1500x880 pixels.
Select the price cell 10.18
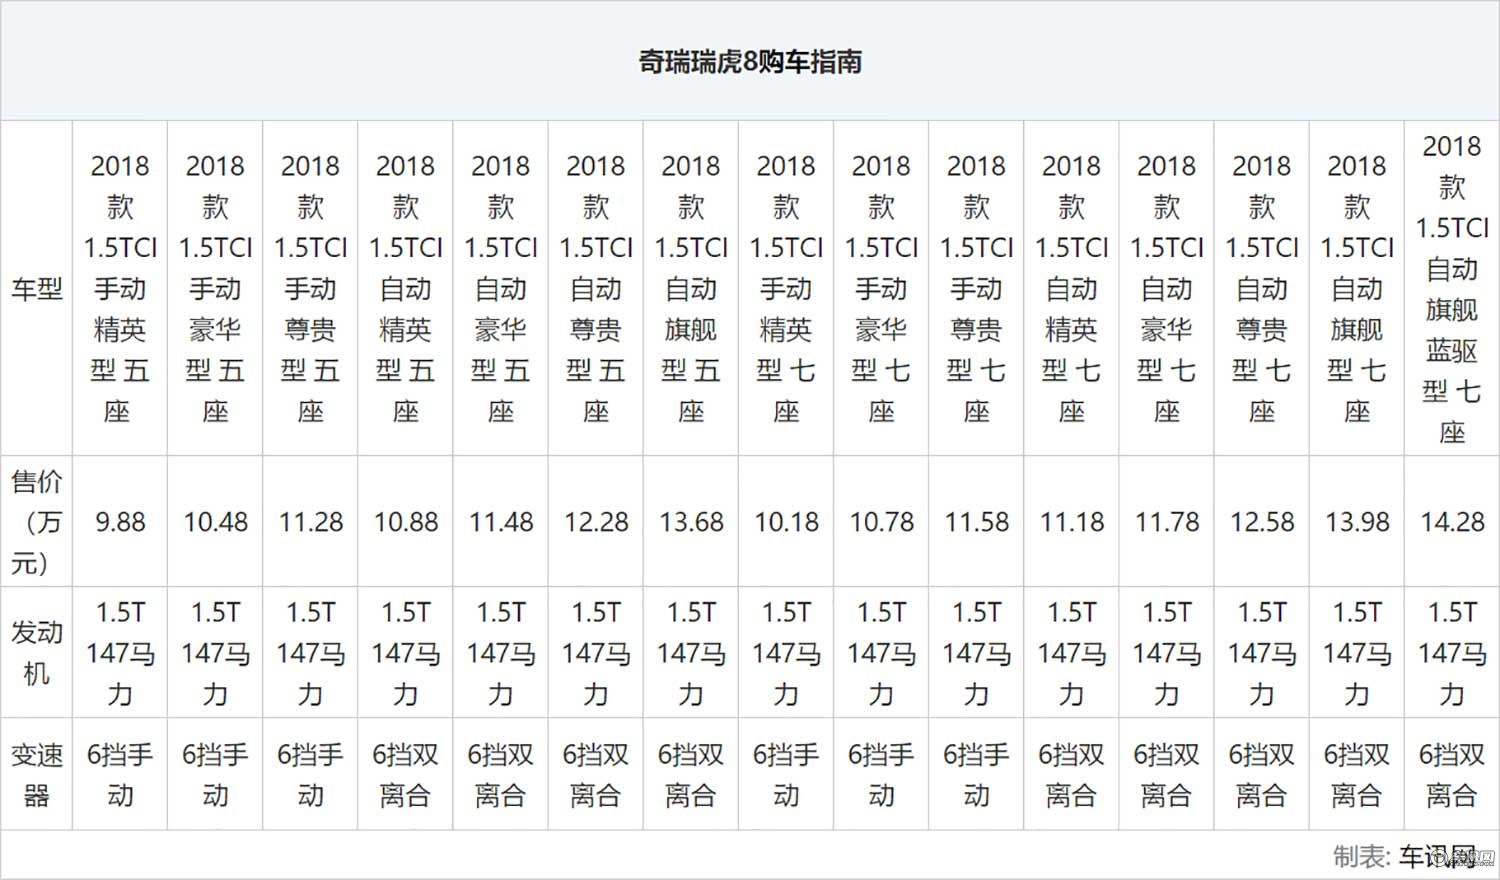coord(786,522)
